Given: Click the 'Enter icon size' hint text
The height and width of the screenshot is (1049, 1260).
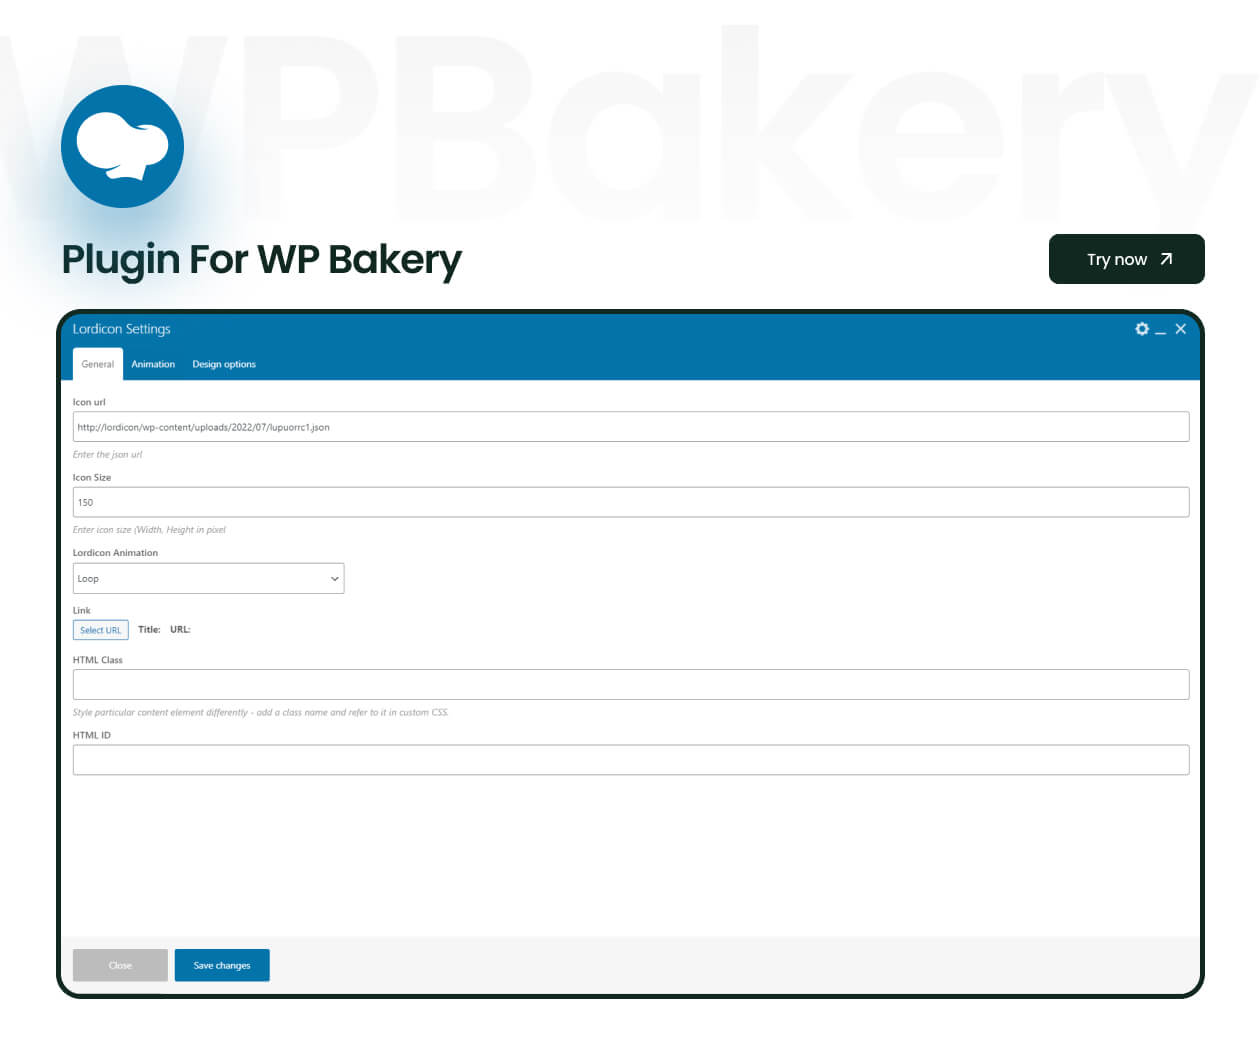Looking at the screenshot, I should coord(149,530).
